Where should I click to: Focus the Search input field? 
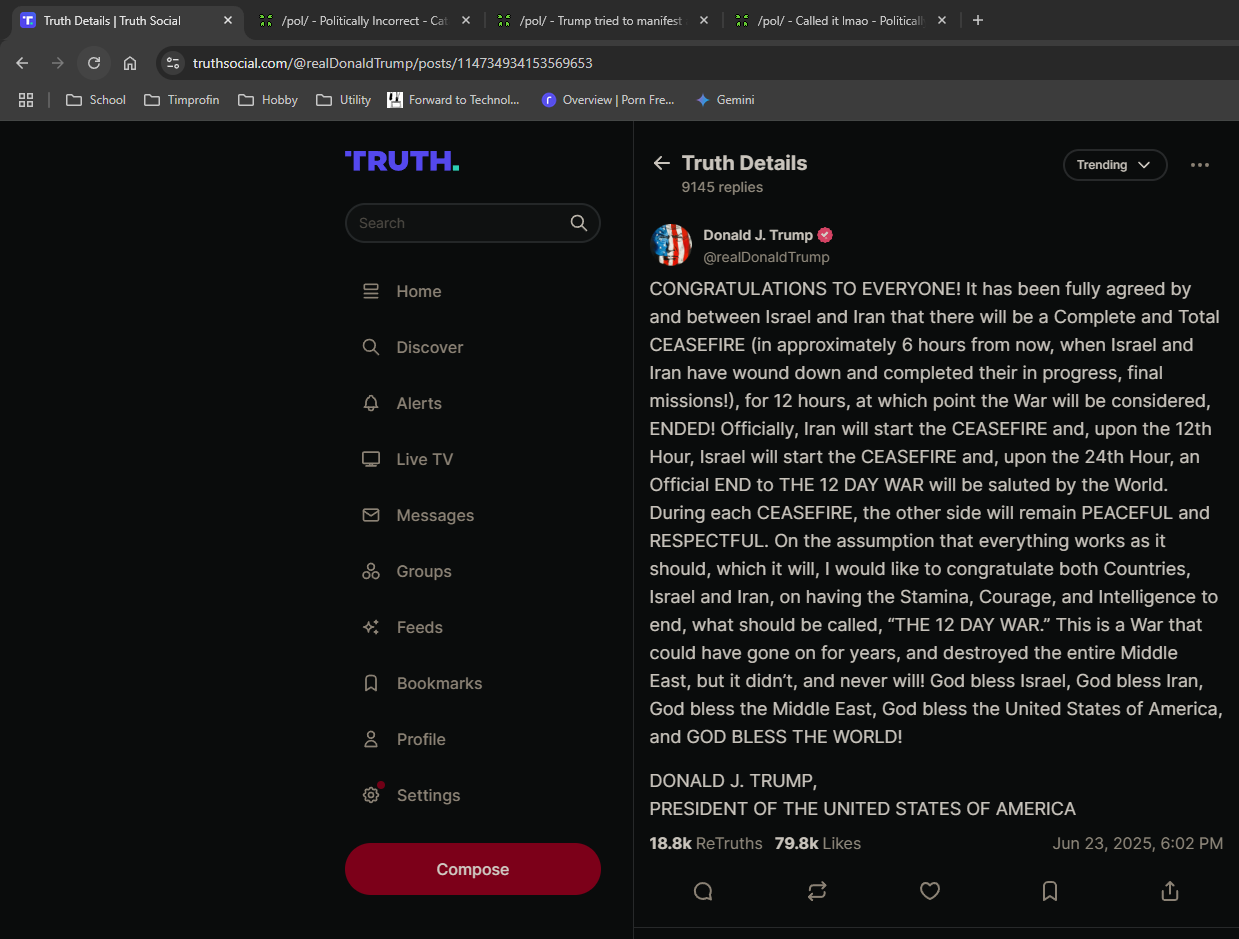[x=473, y=223]
